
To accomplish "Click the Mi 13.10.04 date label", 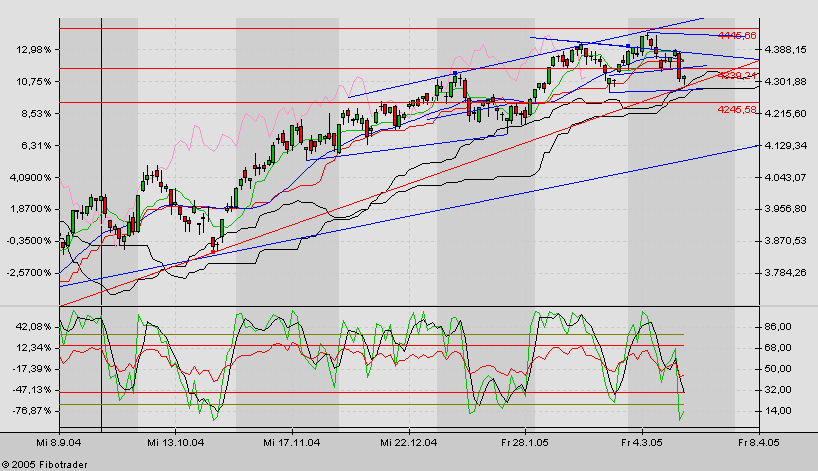I will [175, 442].
